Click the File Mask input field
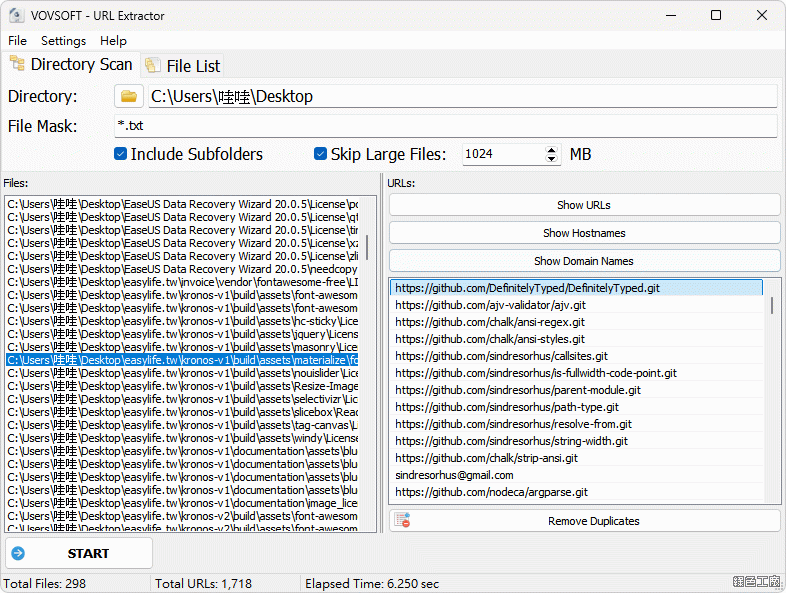 (445, 126)
